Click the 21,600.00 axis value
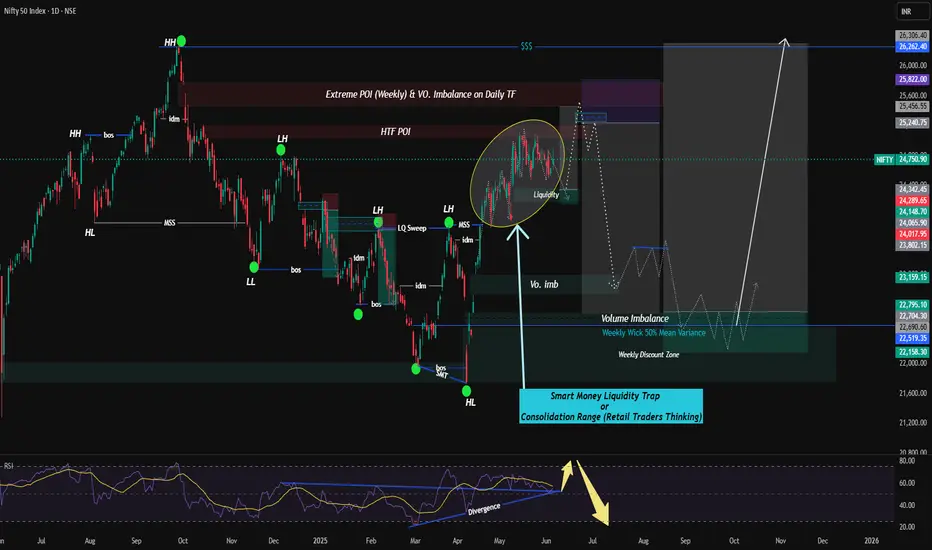Viewport: 932px width, 550px height. pyautogui.click(x=913, y=393)
